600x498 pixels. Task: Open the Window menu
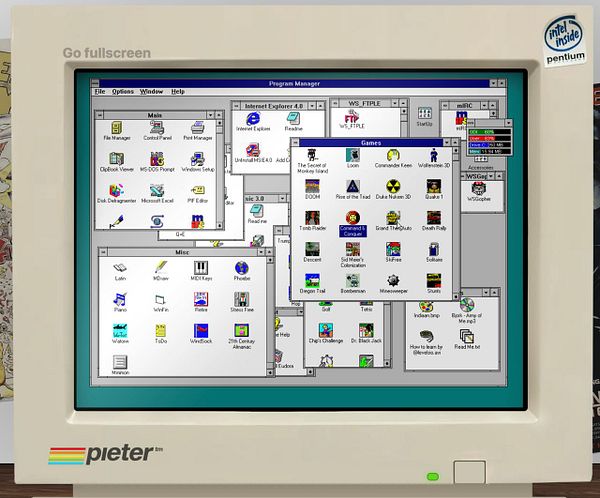point(151,91)
